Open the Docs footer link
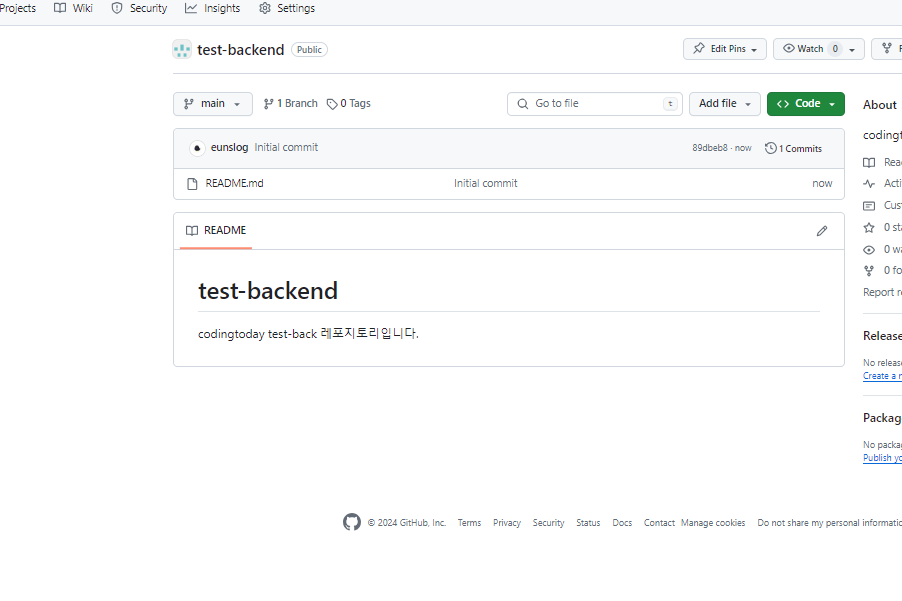The width and height of the screenshot is (902, 601). pos(622,523)
